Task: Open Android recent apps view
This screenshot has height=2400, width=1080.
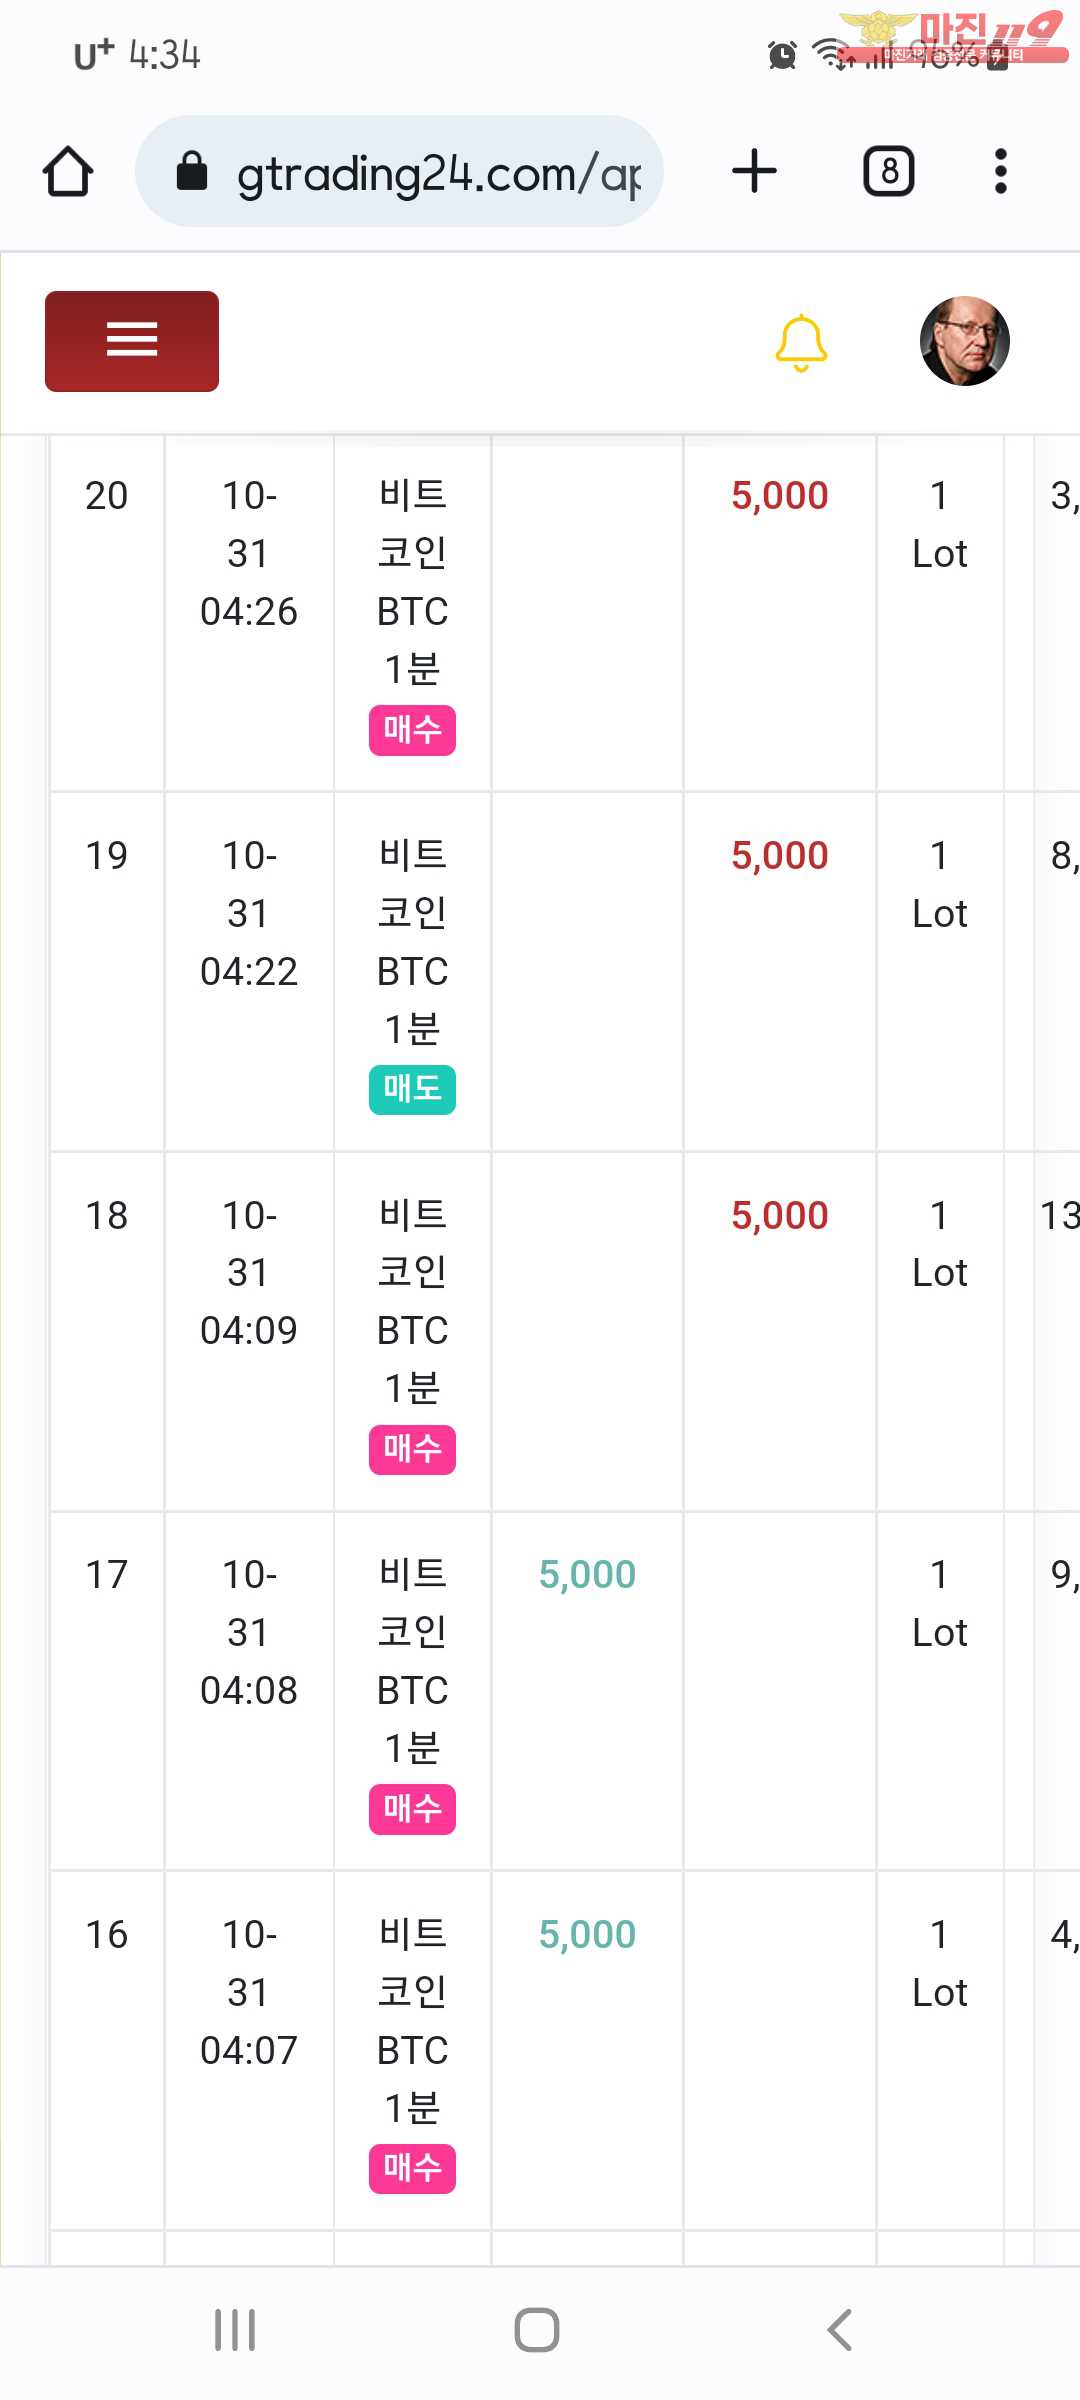Action: tap(236, 2330)
